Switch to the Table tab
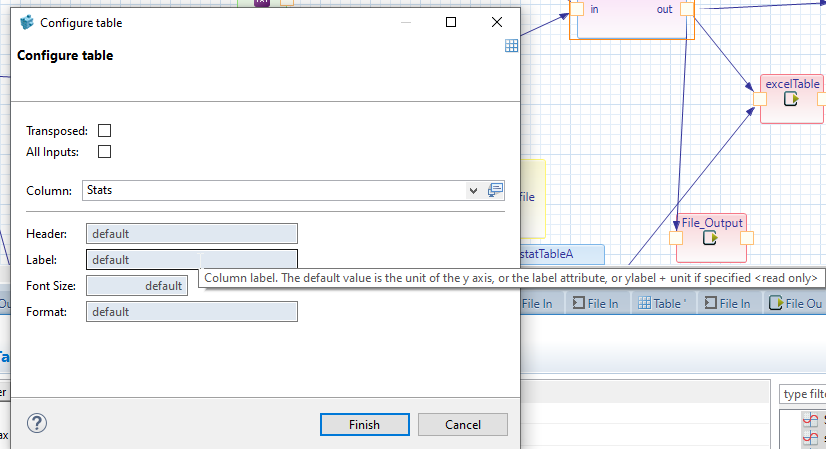 click(662, 303)
